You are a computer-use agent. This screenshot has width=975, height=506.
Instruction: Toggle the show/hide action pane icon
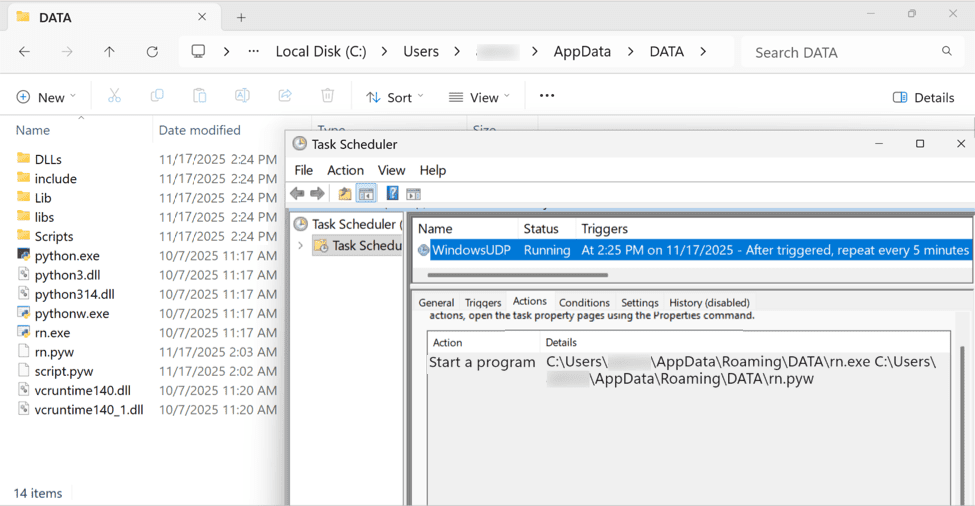point(413,194)
